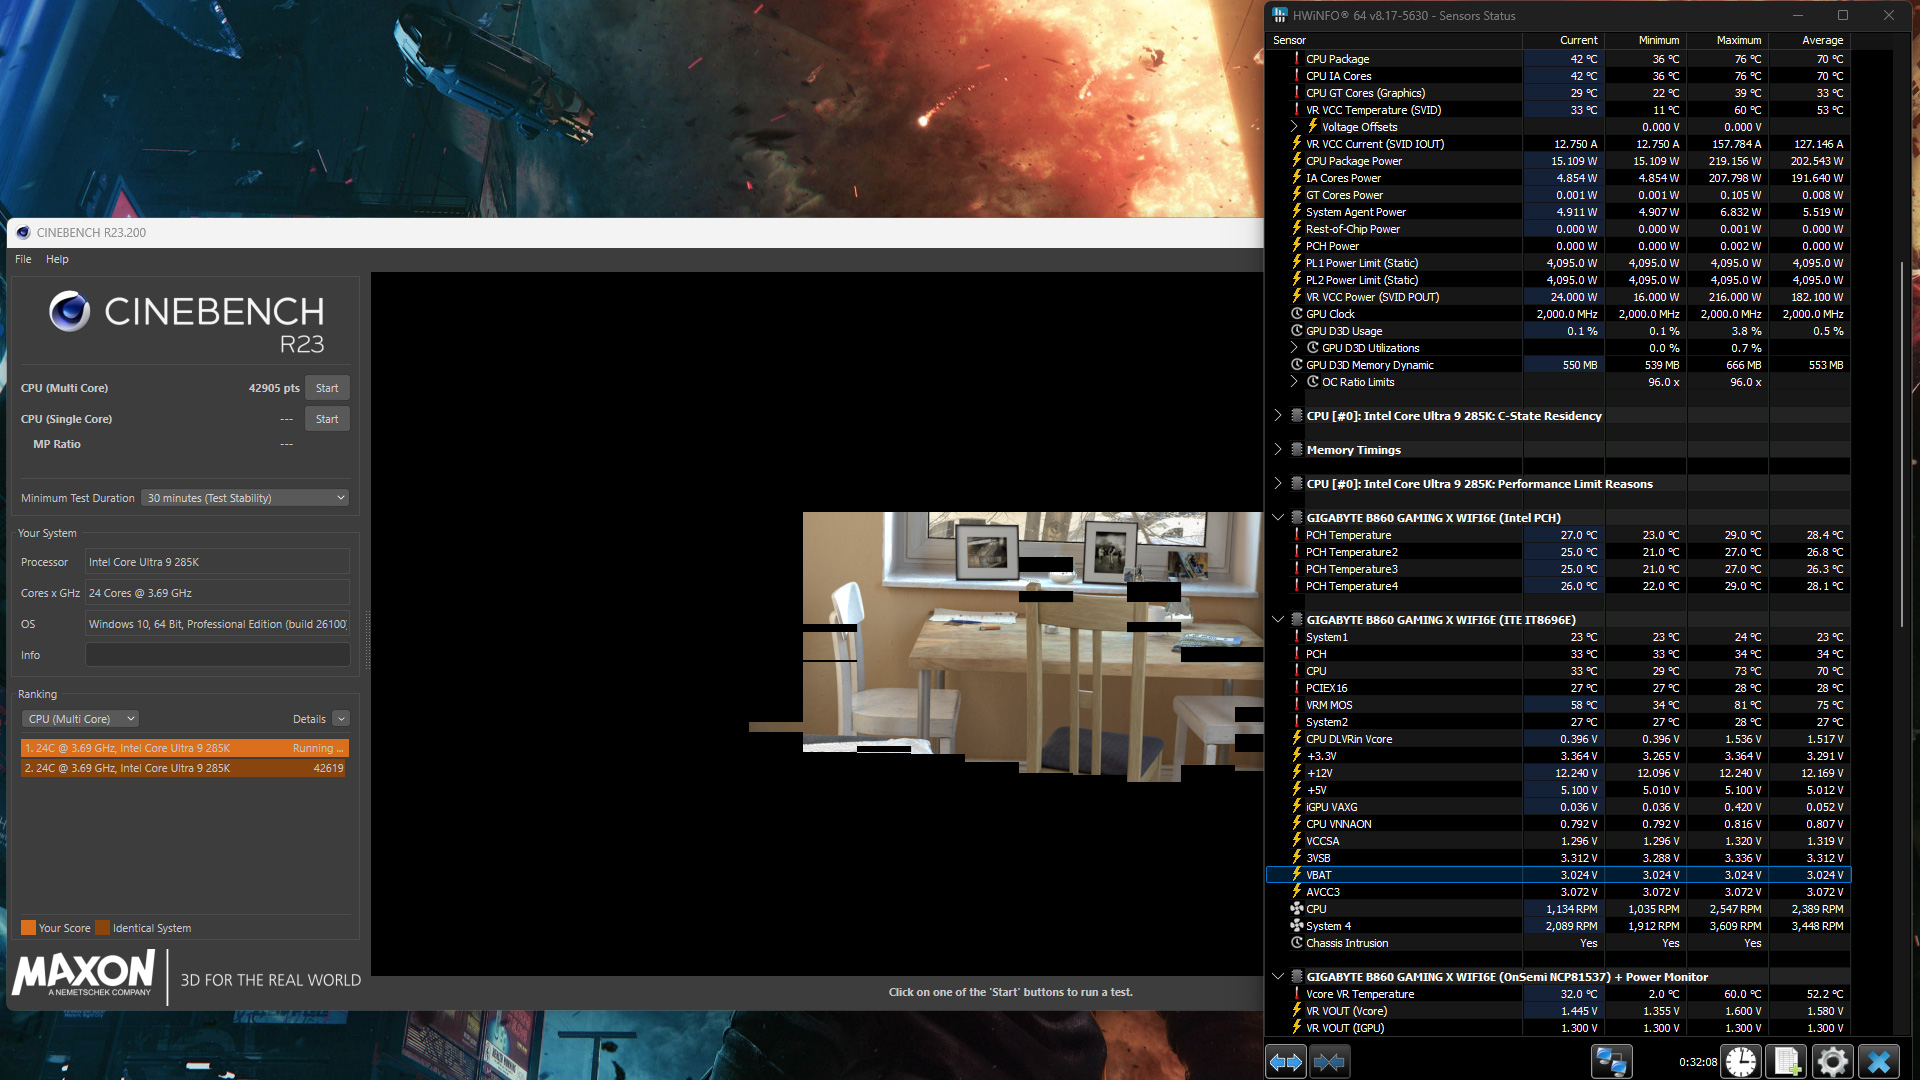
Task: Click the 0:32:08 elapsed timer
Action: click(x=1697, y=1062)
